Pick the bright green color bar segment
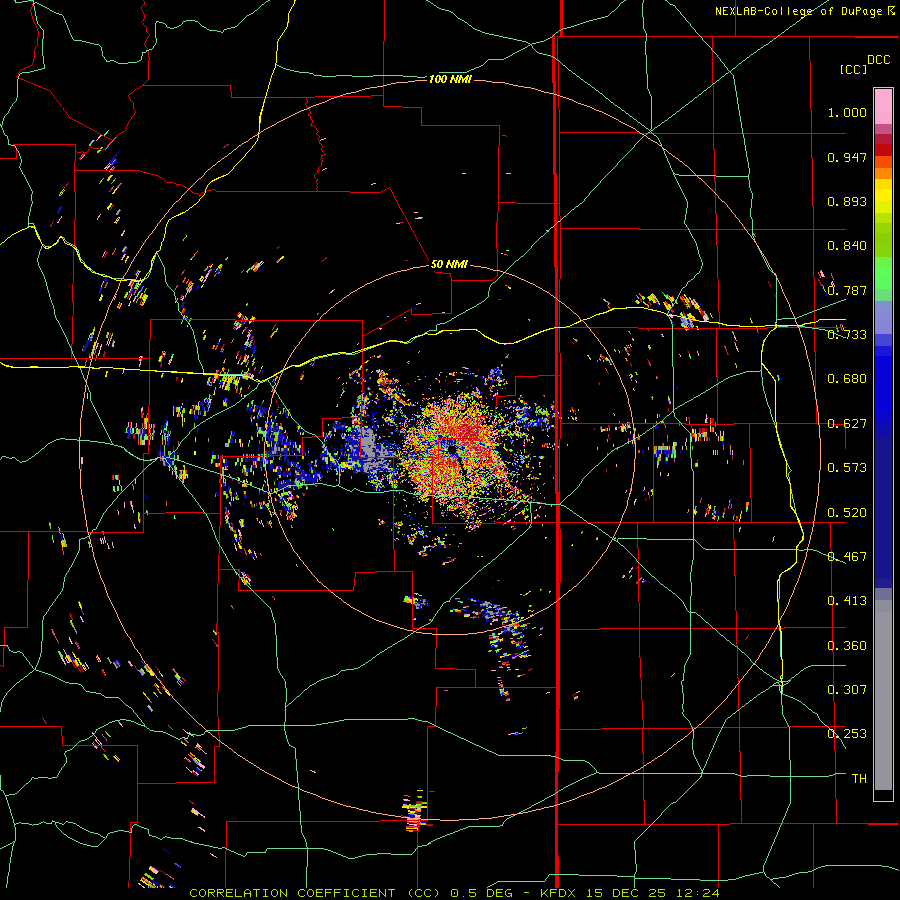The width and height of the screenshot is (900, 900). tap(883, 273)
